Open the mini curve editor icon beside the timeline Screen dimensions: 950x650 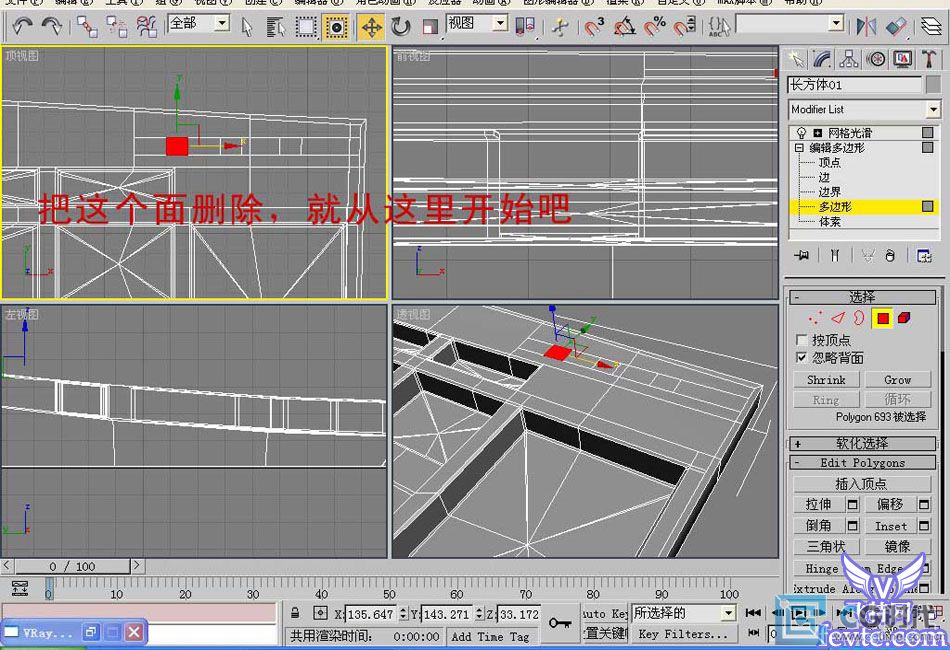20,587
